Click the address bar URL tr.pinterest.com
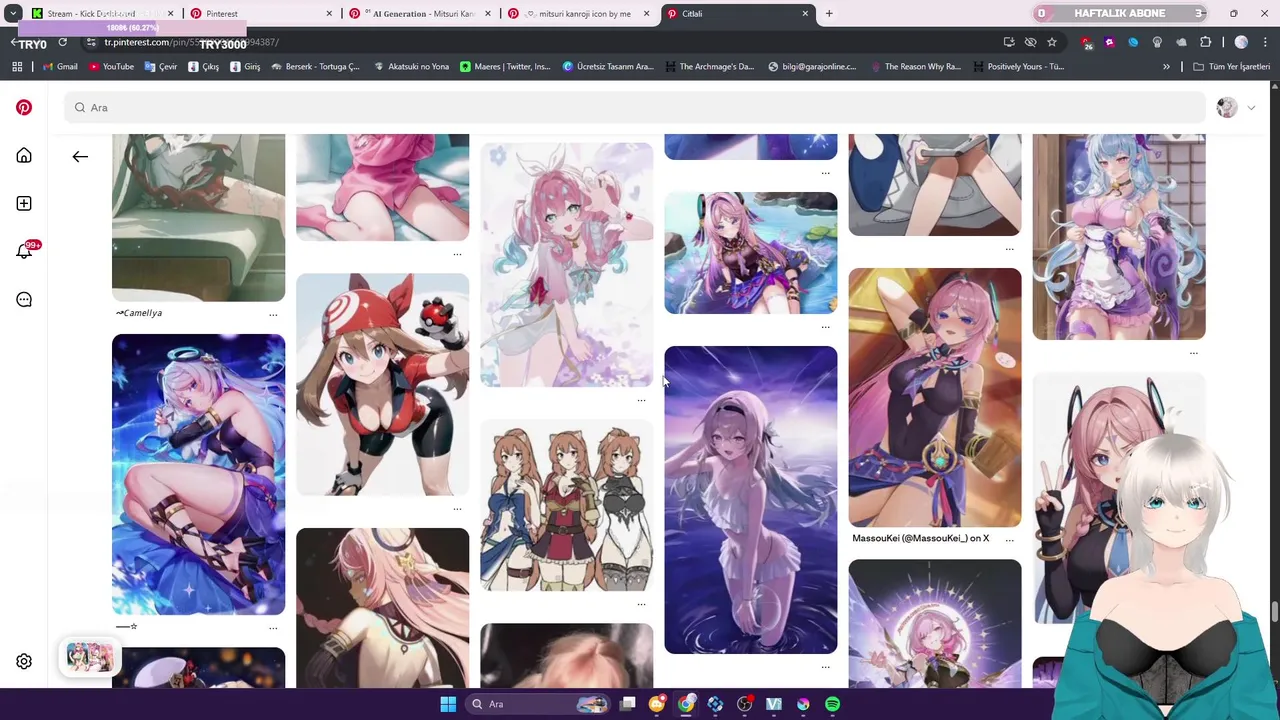Image resolution: width=1280 pixels, height=720 pixels. [190, 42]
